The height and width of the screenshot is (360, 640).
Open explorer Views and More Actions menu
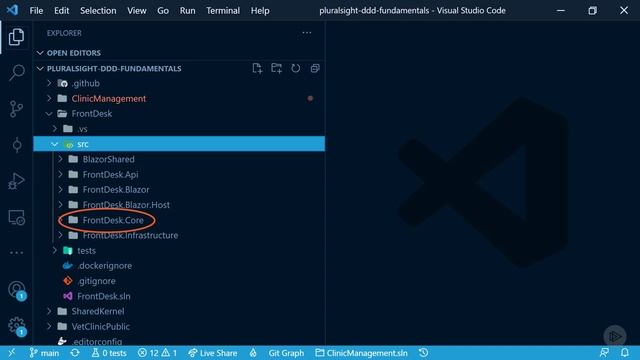click(307, 33)
